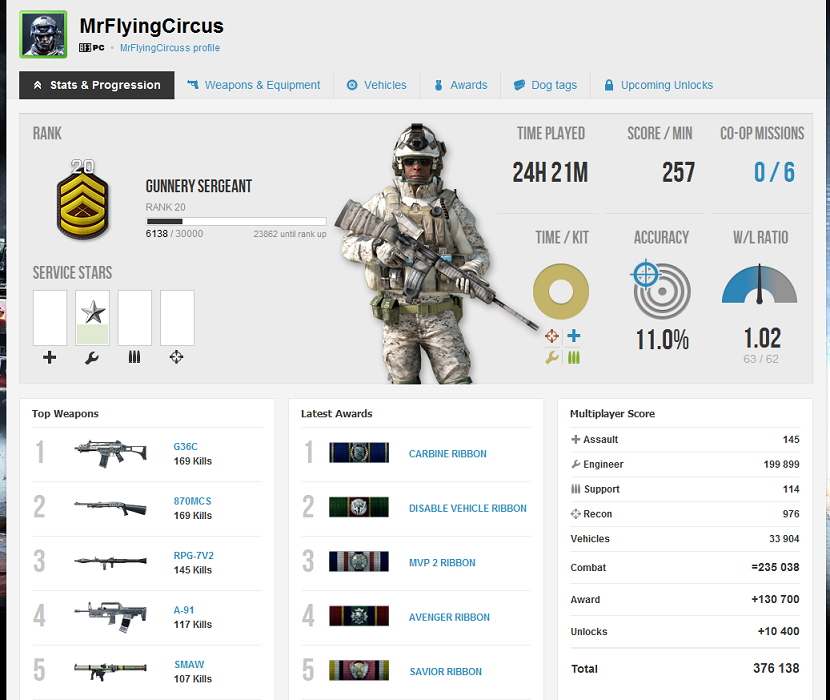Click the yellow wrench in kit legend
This screenshot has height=700, width=830.
552,358
